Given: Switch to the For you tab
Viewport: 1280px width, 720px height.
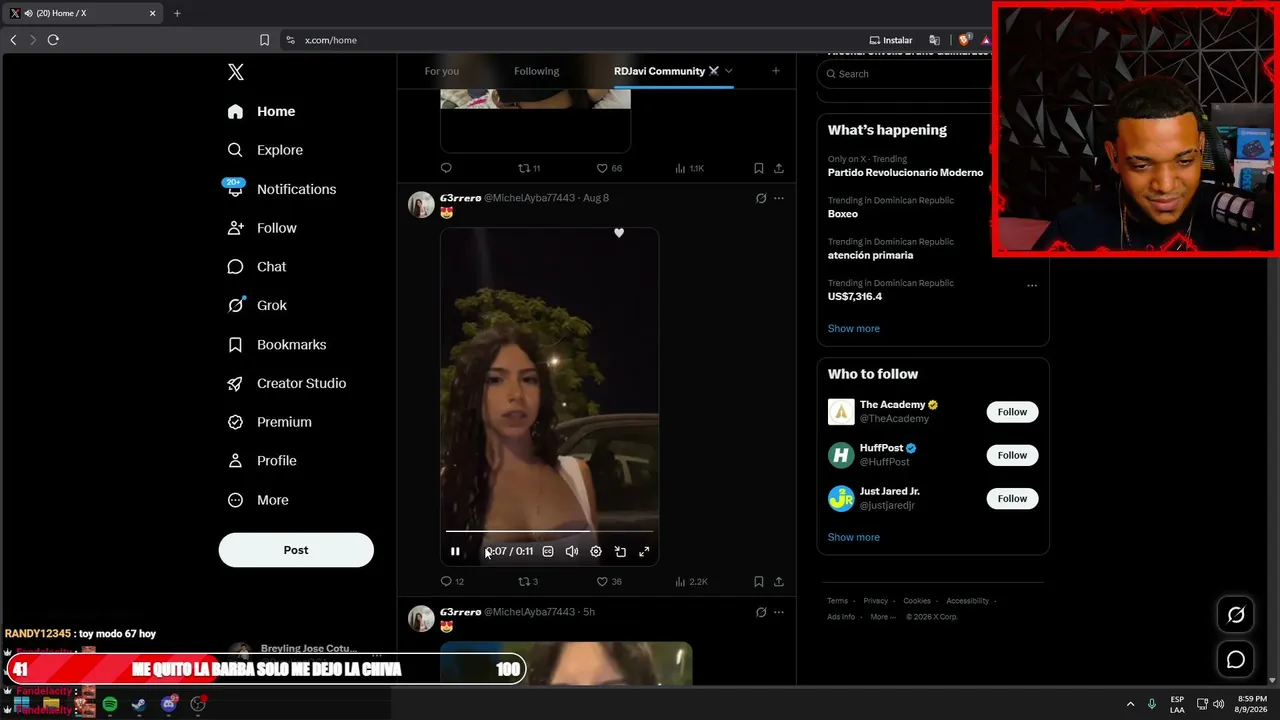Looking at the screenshot, I should [442, 71].
